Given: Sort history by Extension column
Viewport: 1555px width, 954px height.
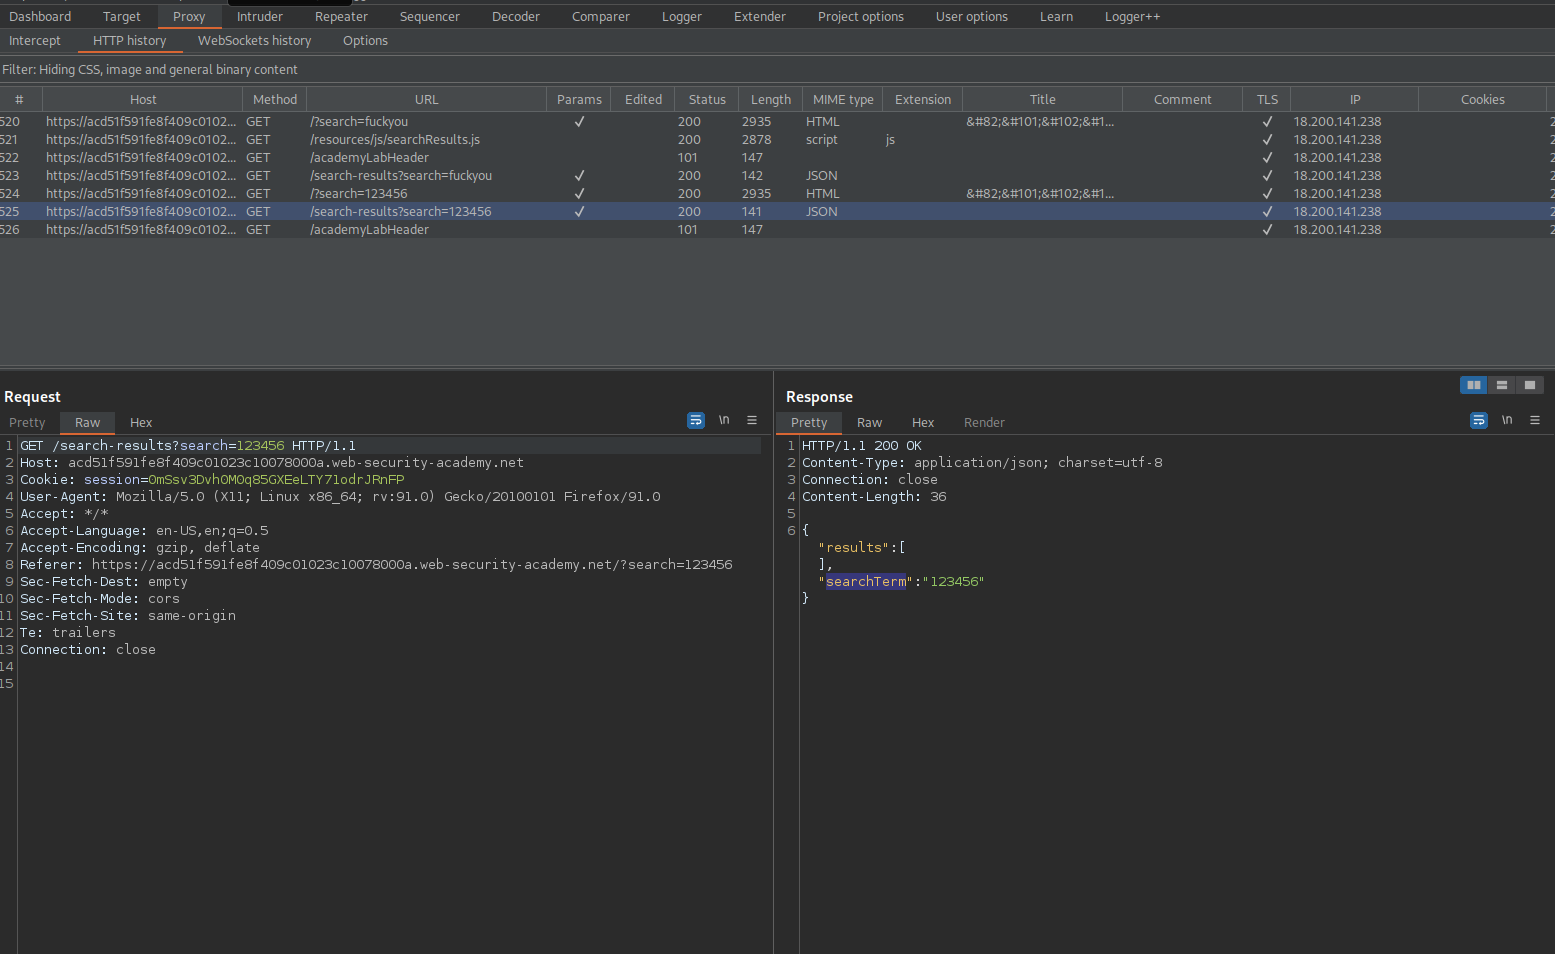Looking at the screenshot, I should coord(923,100).
